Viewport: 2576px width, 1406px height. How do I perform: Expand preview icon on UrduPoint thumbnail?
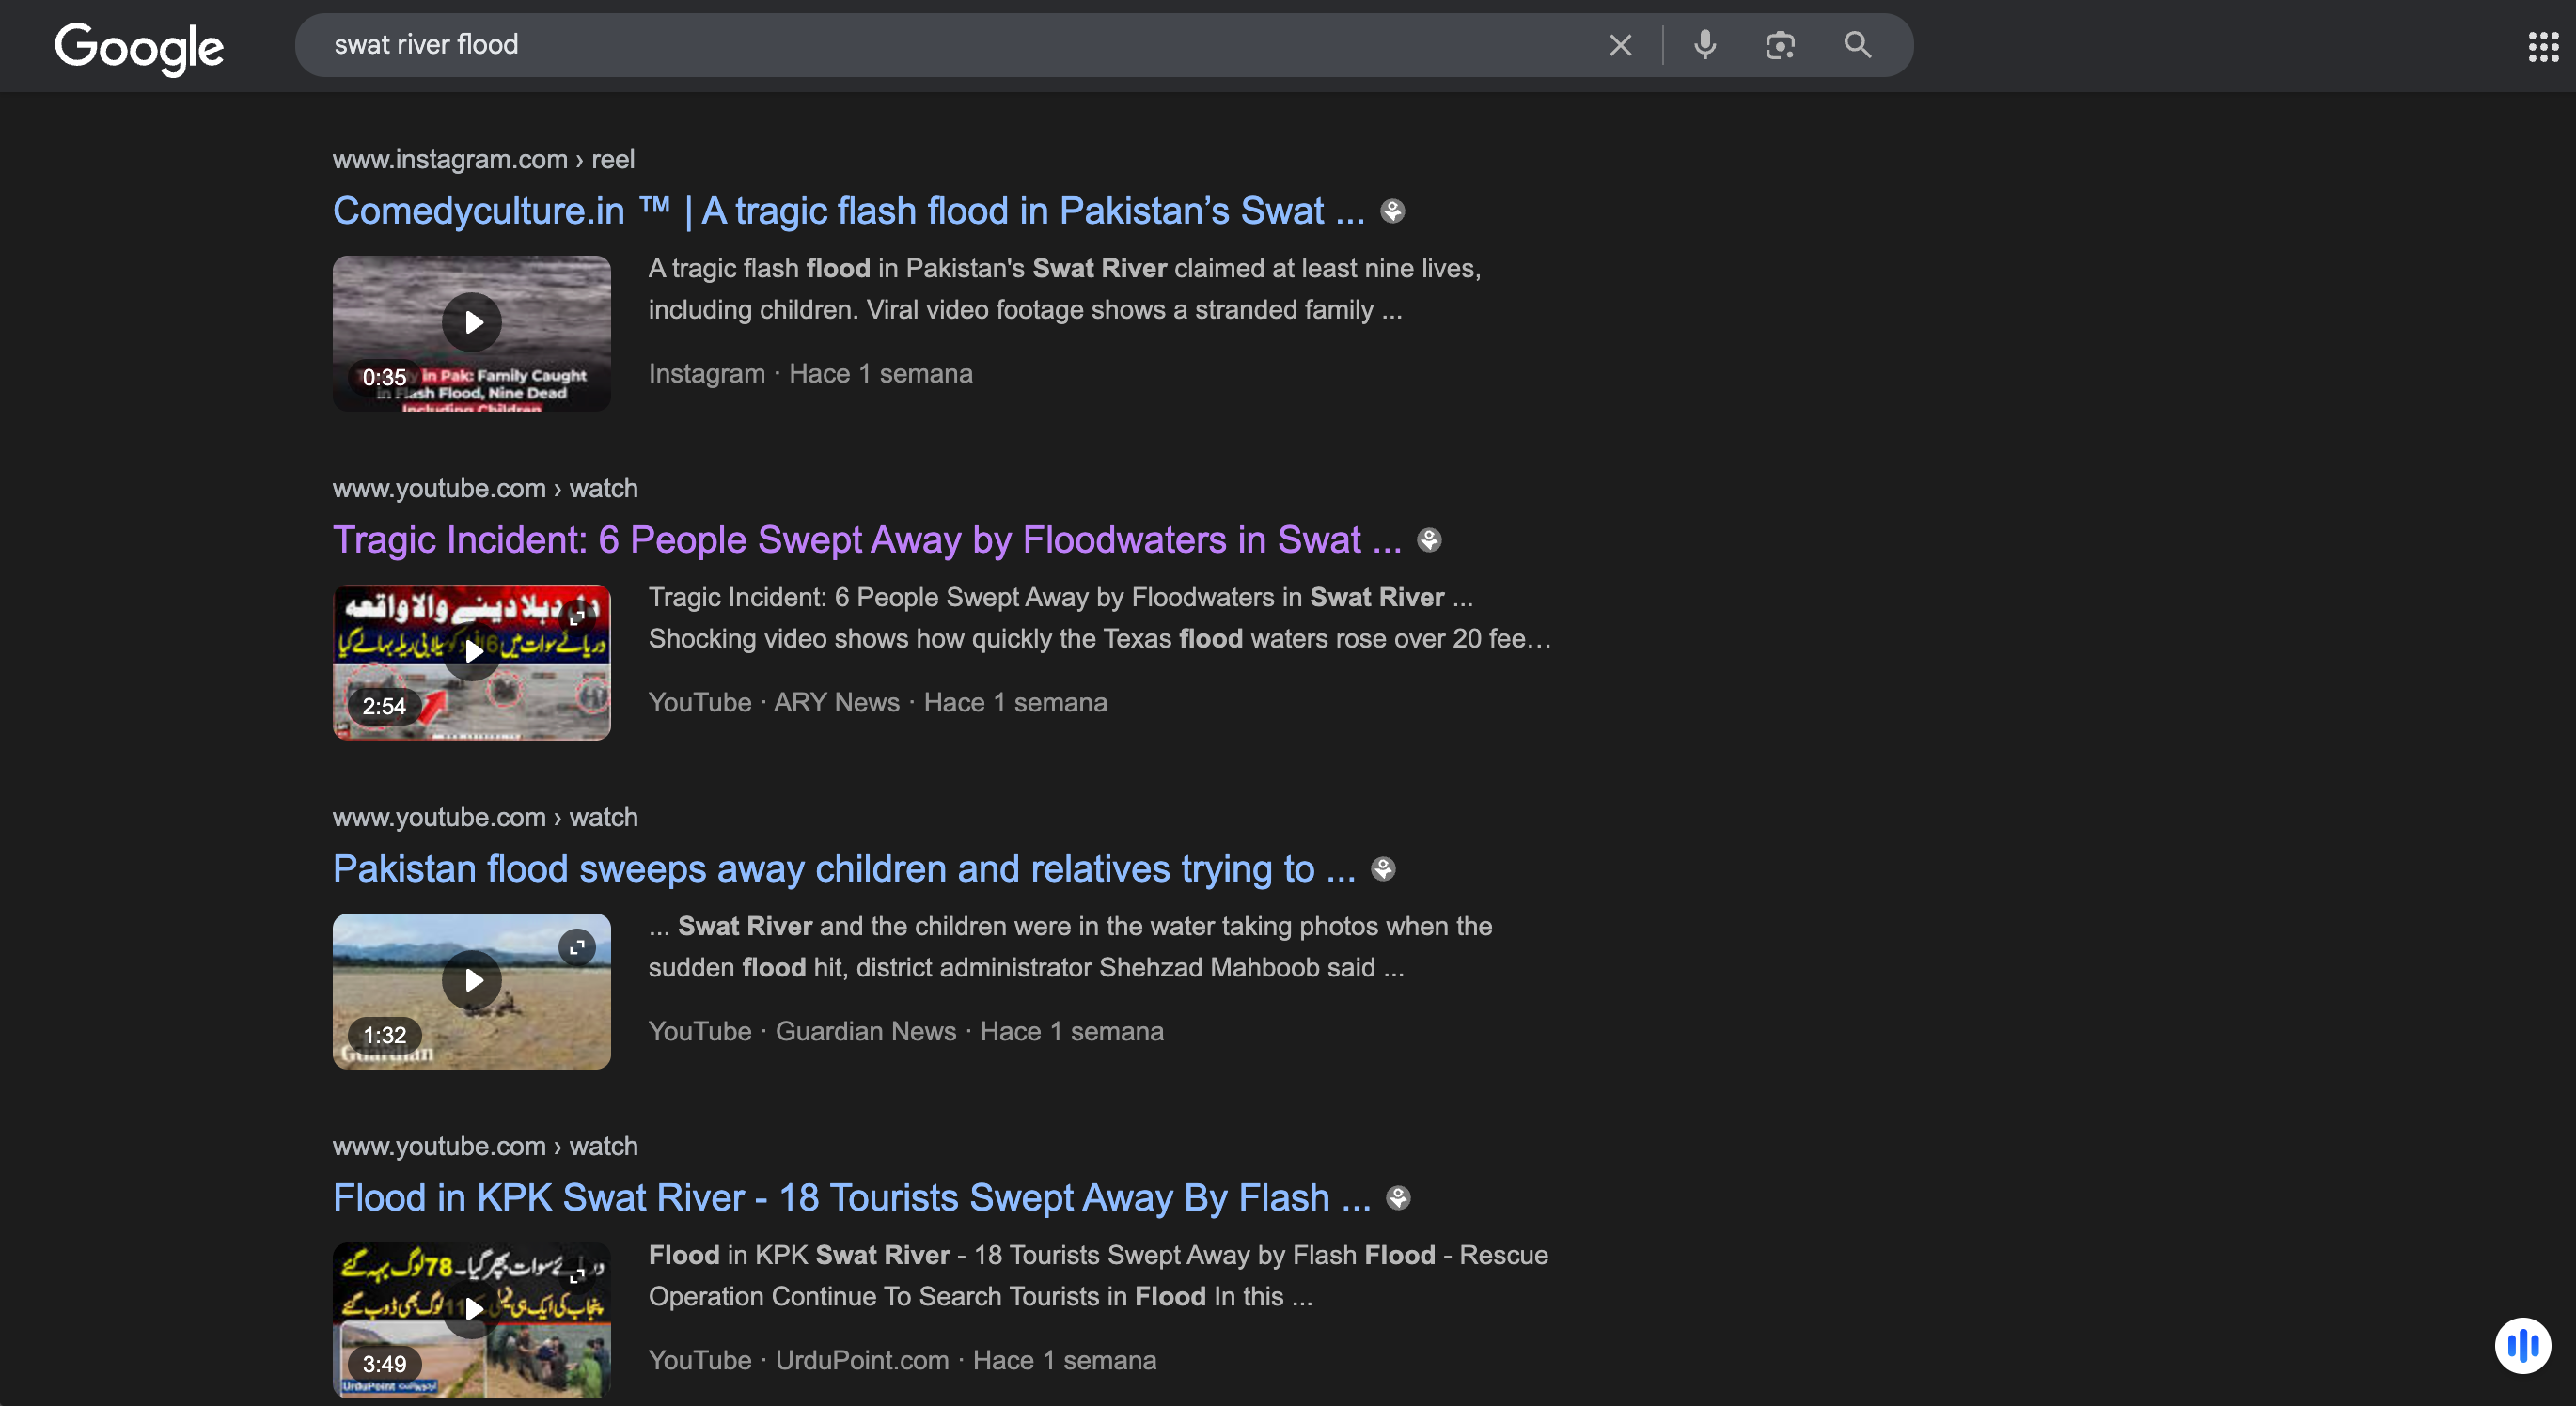(x=577, y=1276)
